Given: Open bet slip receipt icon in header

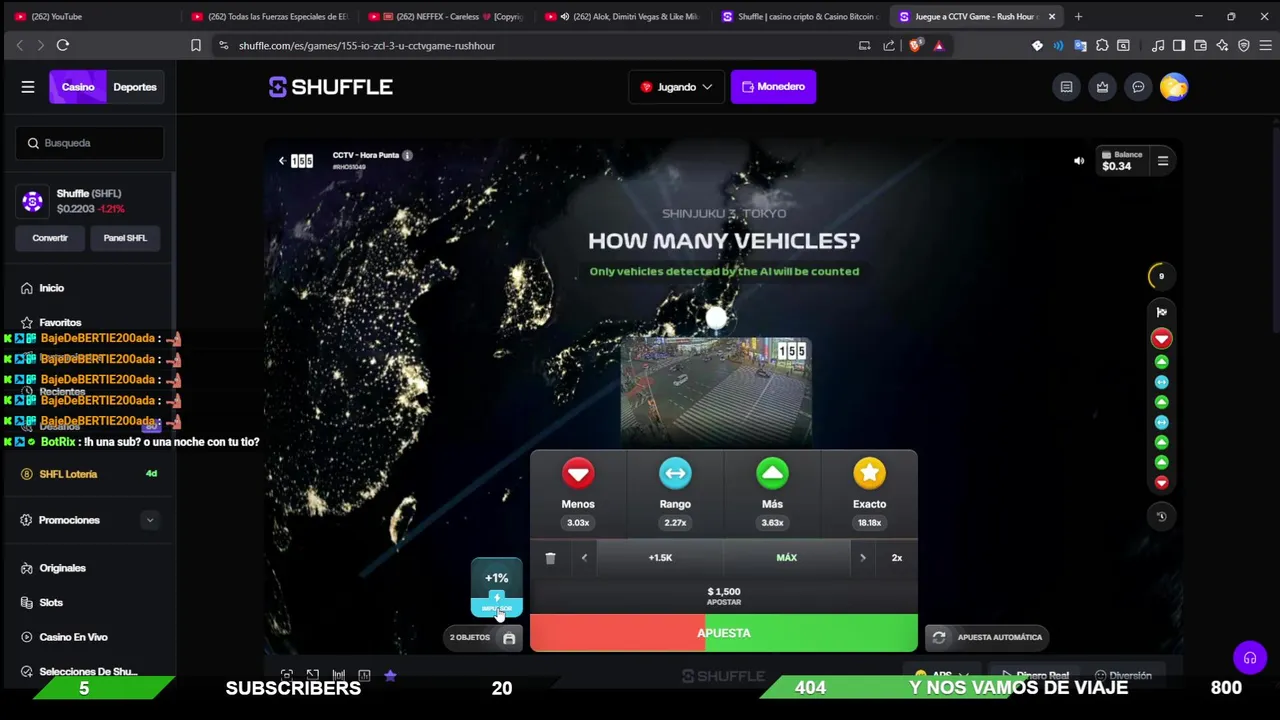Looking at the screenshot, I should point(1066,87).
